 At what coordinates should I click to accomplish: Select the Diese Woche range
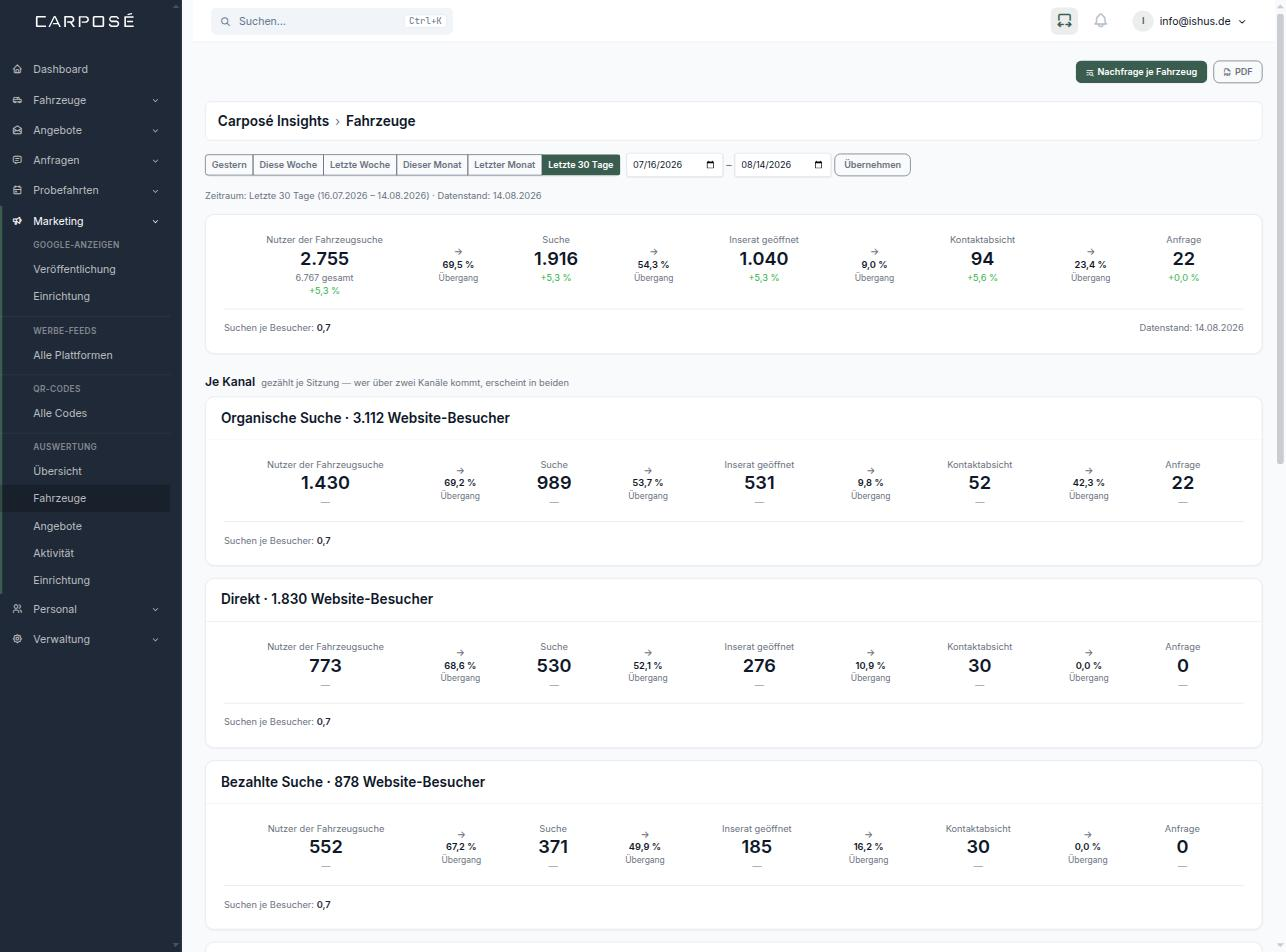288,165
